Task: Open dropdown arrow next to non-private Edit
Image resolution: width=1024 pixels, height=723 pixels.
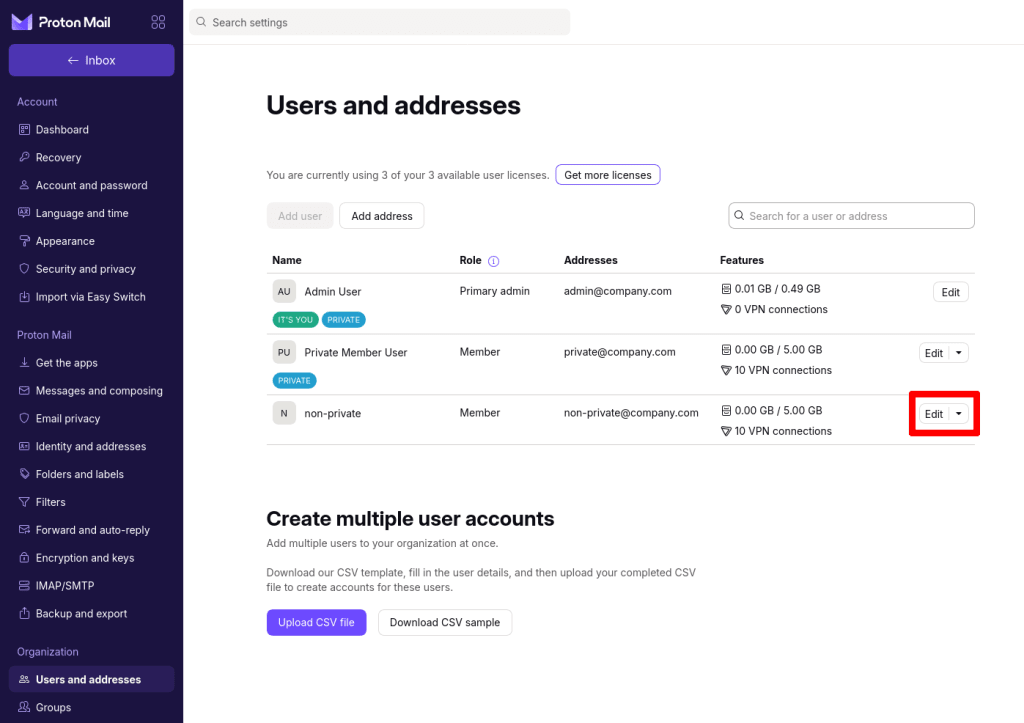Action: point(959,413)
